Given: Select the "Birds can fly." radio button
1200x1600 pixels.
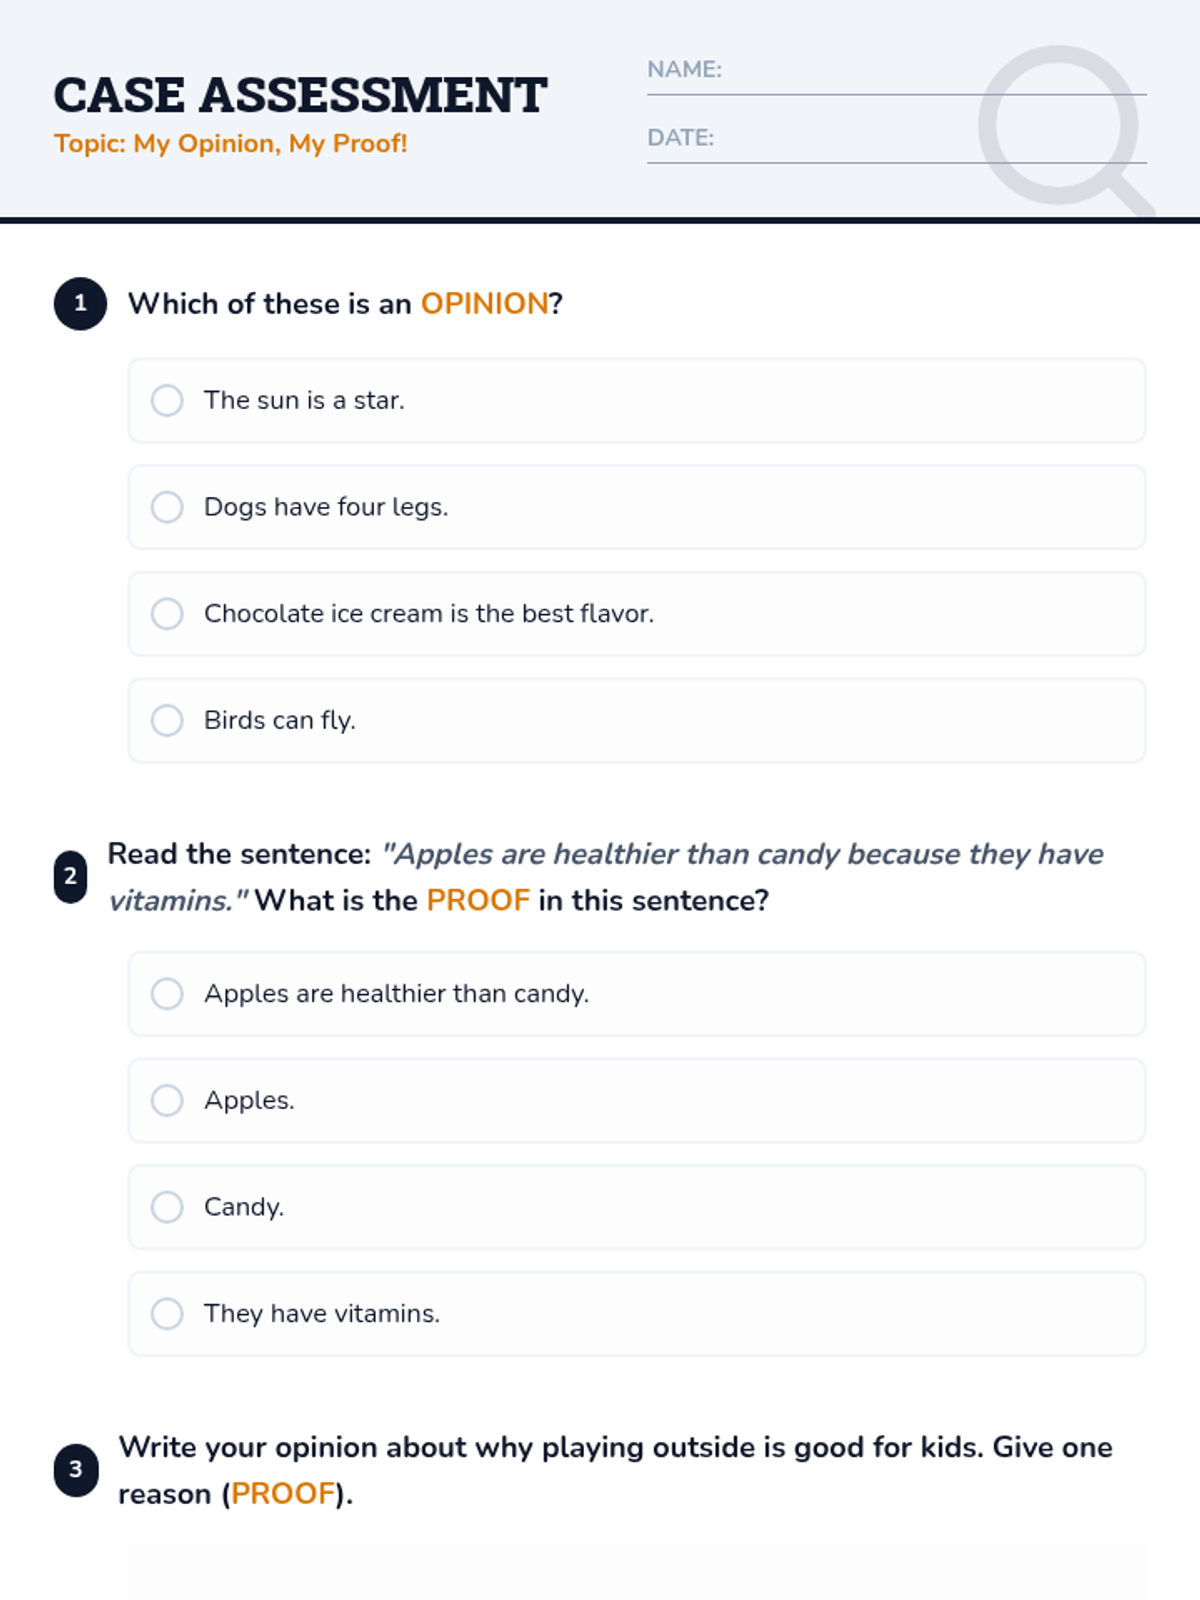Looking at the screenshot, I should coord(167,720).
